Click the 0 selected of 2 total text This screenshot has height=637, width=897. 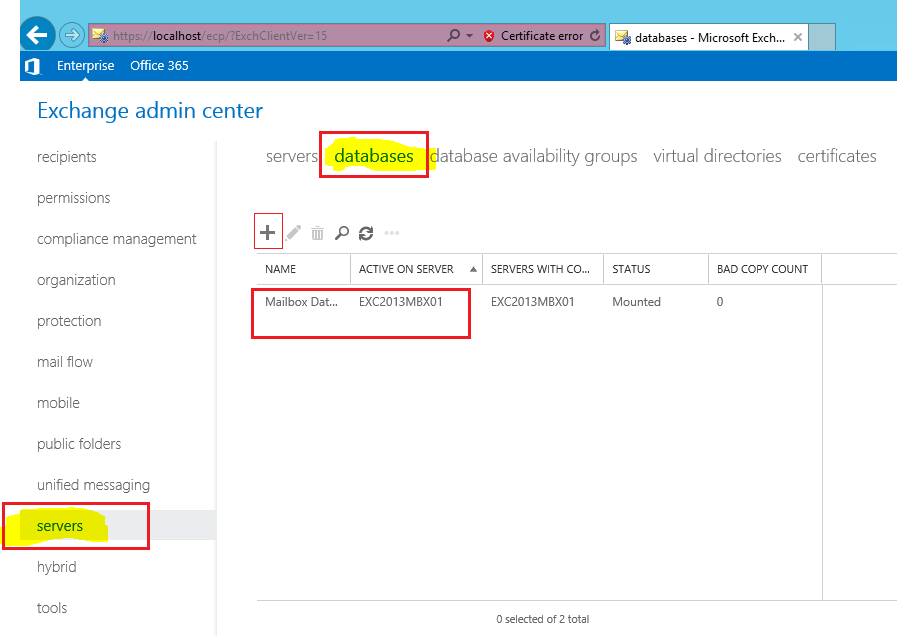point(542,619)
